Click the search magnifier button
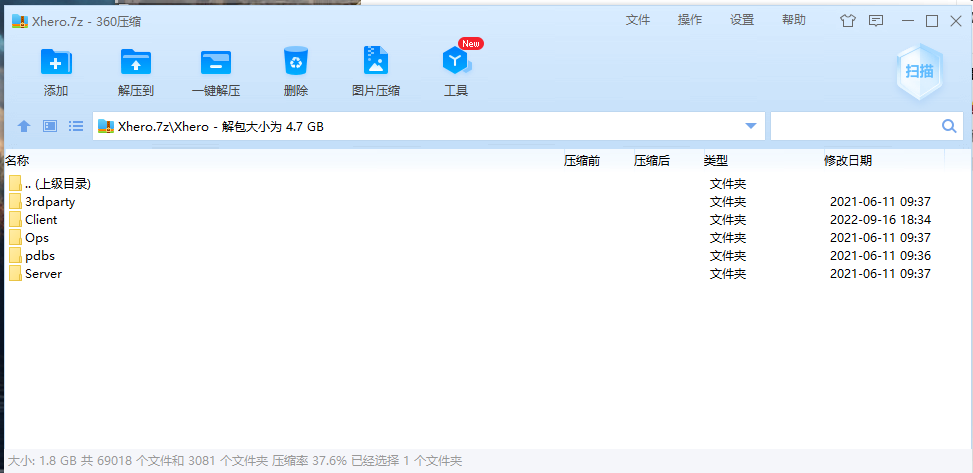The image size is (973, 473). 949,126
